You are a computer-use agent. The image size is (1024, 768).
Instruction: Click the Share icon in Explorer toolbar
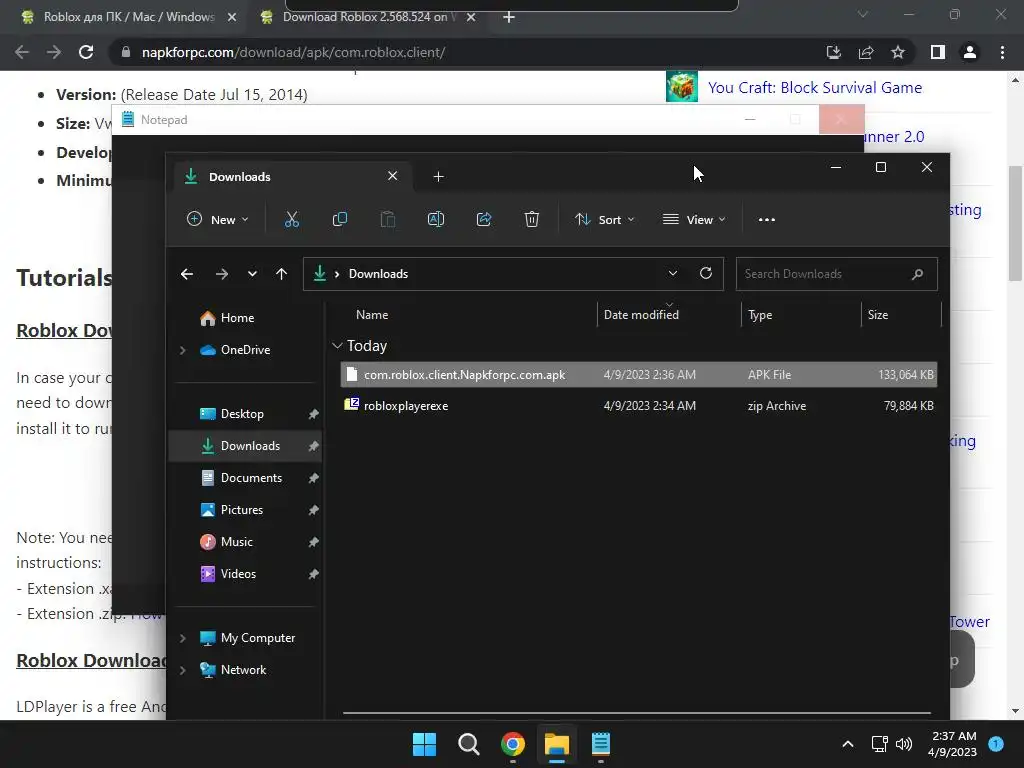pos(484,219)
